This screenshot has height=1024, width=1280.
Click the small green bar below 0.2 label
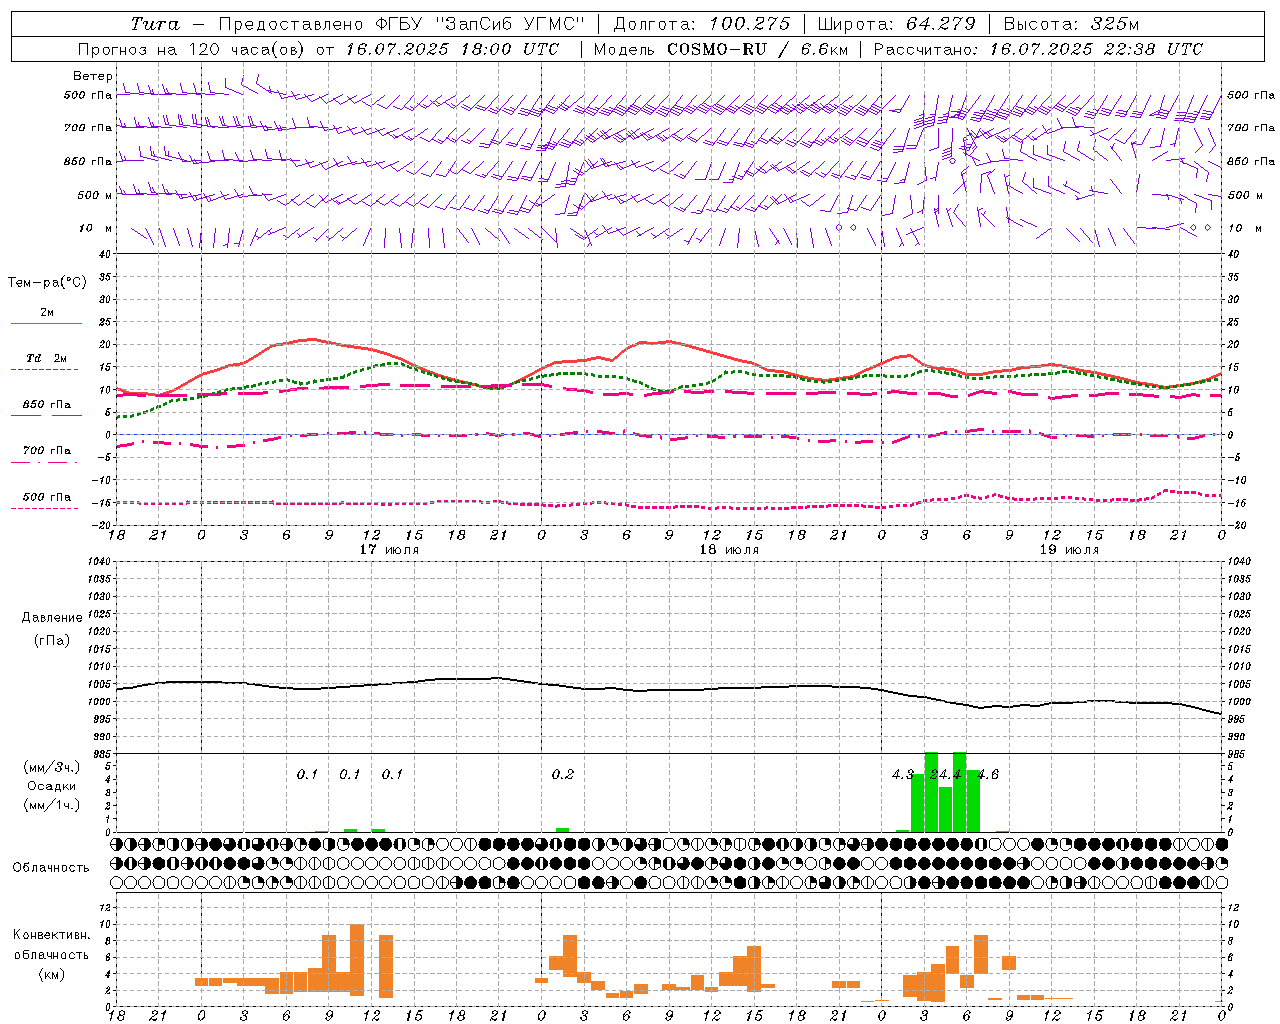pyautogui.click(x=562, y=830)
